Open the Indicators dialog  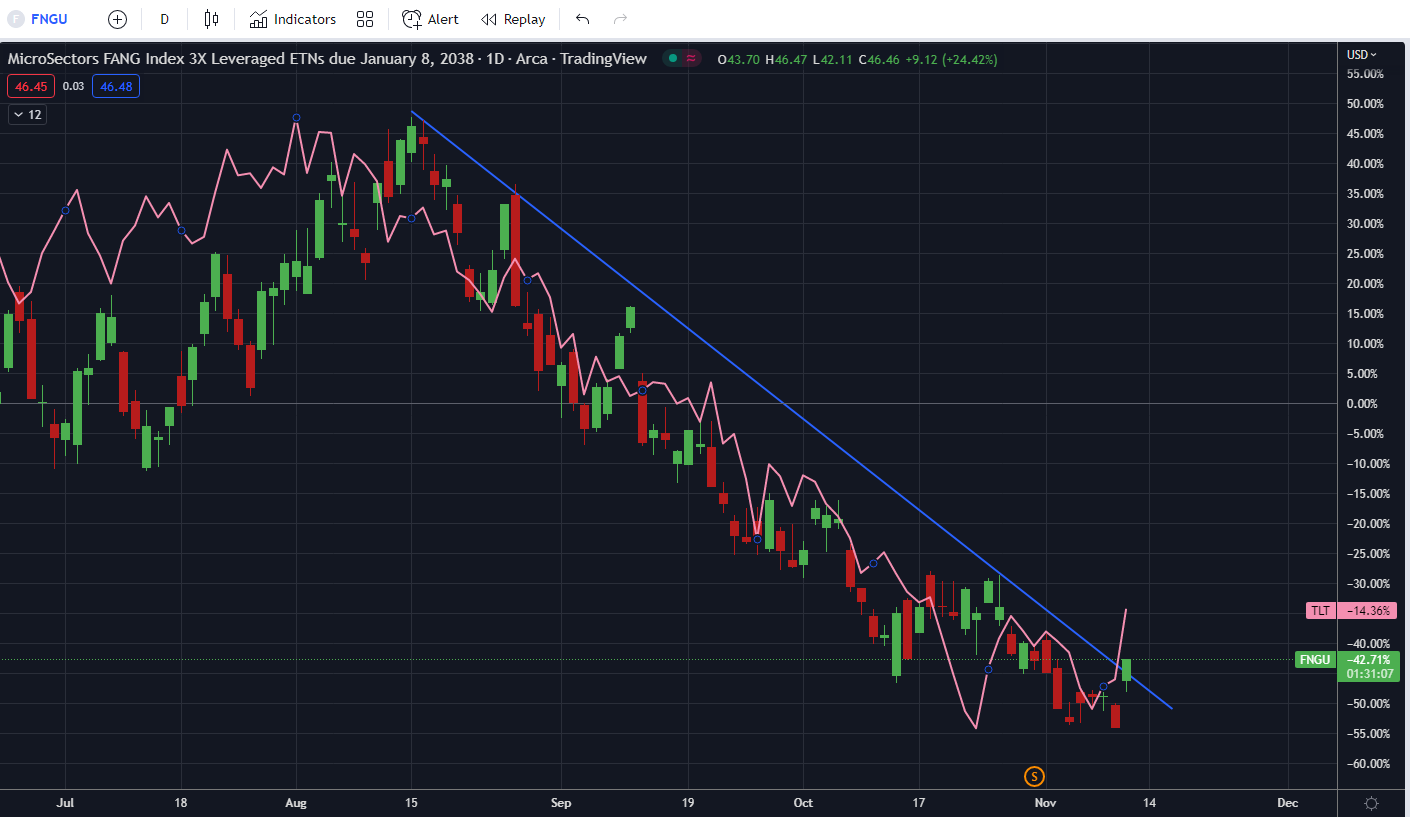pos(293,19)
